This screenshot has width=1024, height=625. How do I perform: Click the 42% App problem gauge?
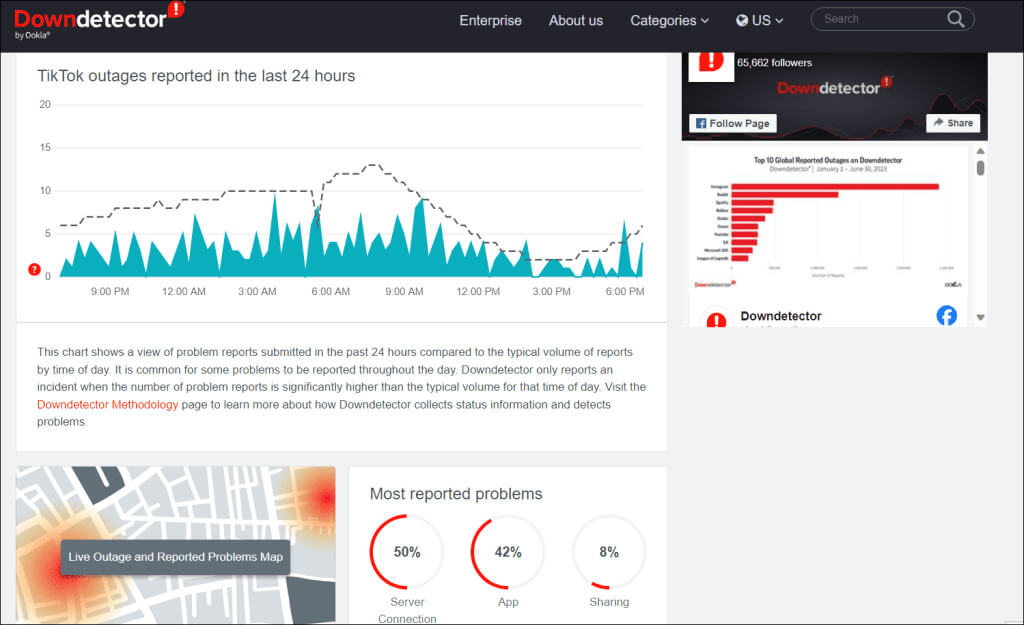(x=507, y=552)
